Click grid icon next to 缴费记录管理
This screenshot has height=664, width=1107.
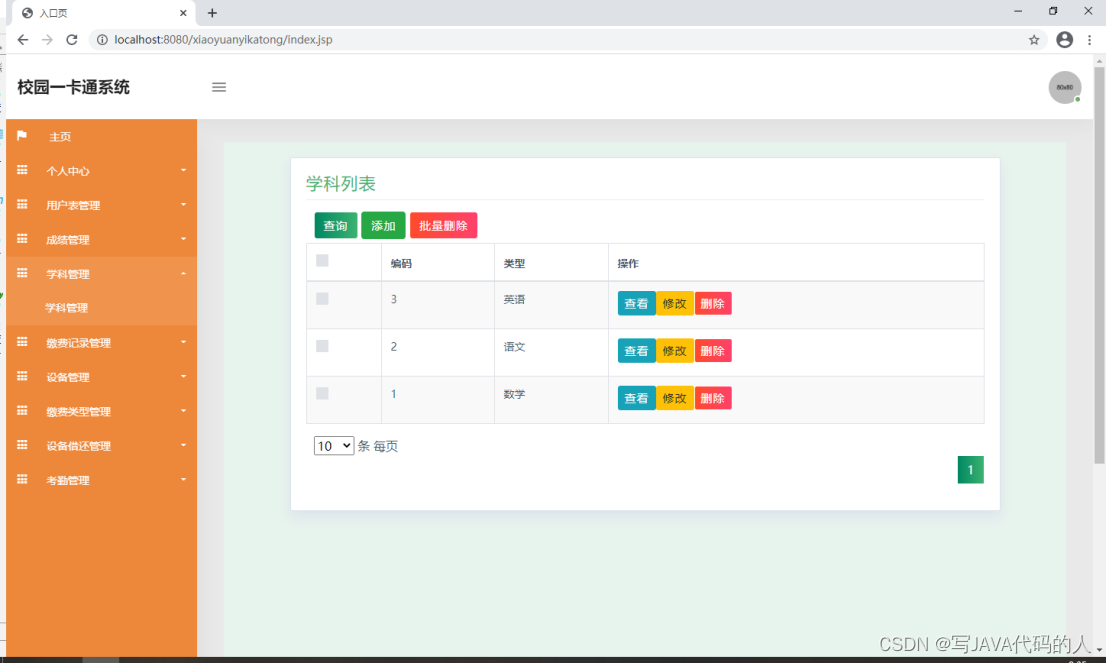coord(22,342)
